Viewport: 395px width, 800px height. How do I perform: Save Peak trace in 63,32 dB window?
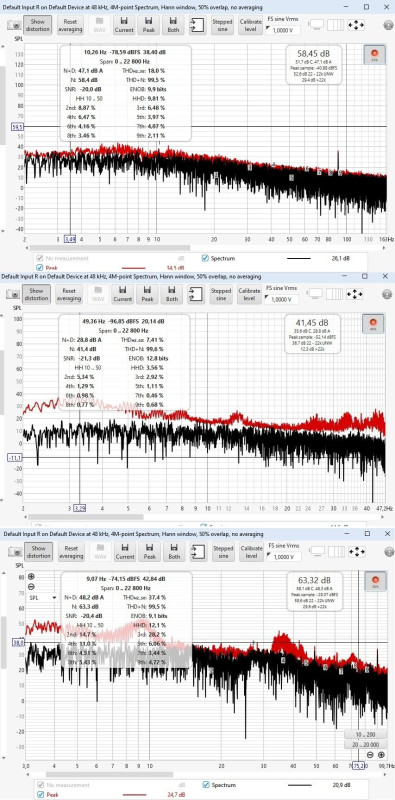click(x=150, y=551)
